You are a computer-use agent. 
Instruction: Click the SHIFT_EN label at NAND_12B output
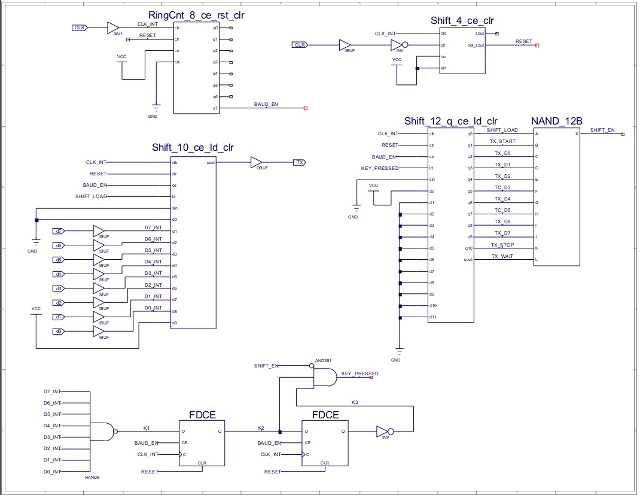[604, 129]
